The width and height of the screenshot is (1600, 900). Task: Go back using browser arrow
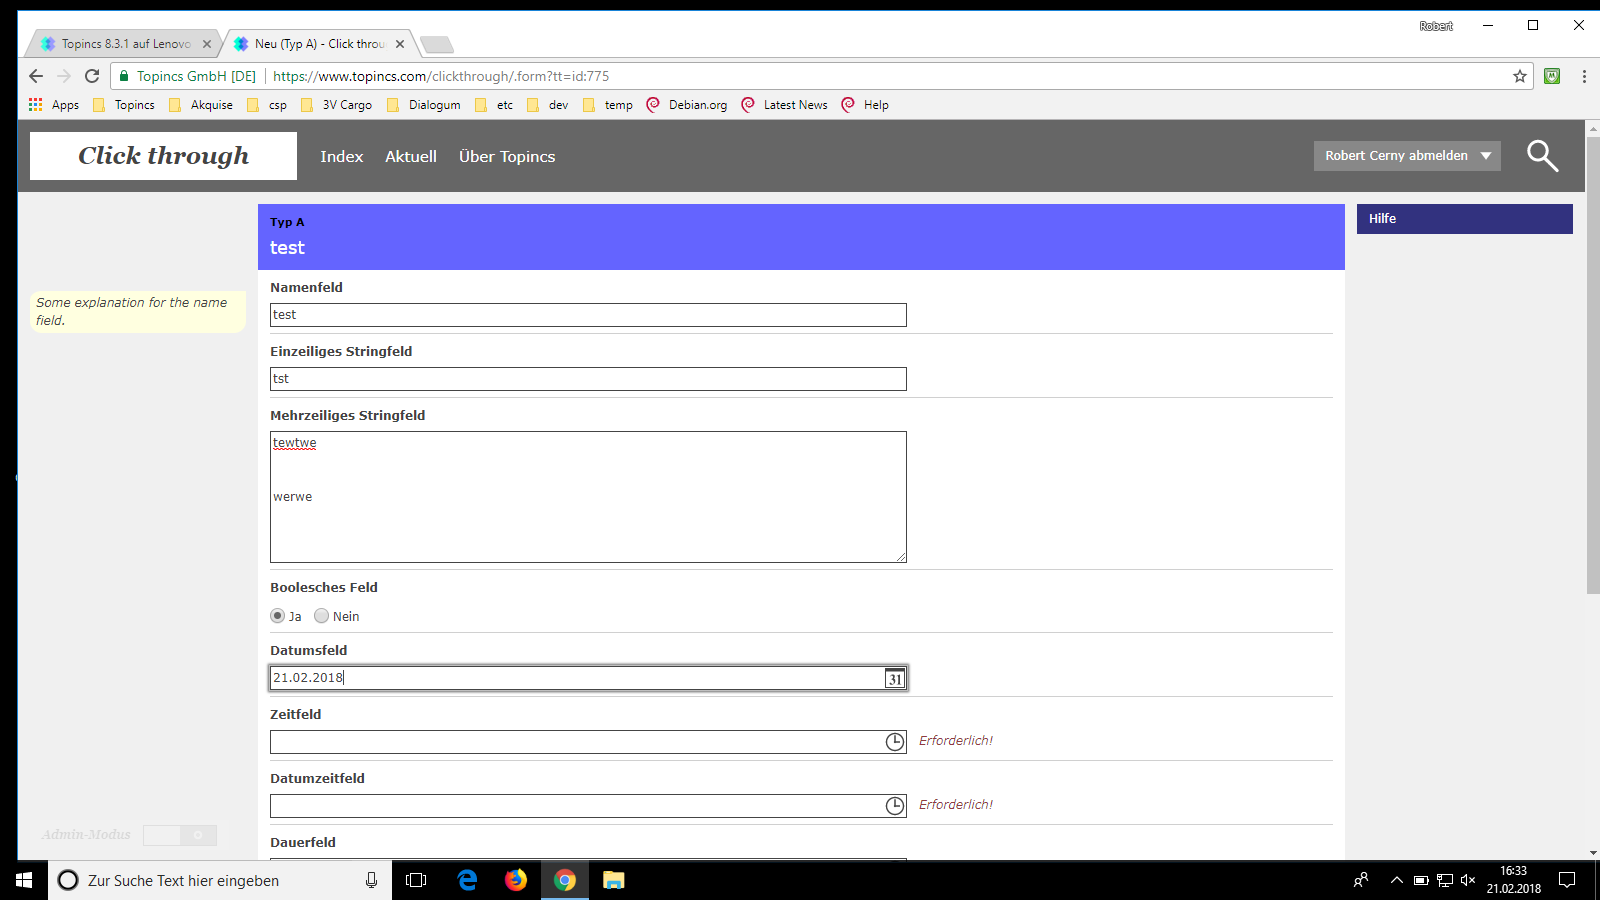click(x=36, y=76)
